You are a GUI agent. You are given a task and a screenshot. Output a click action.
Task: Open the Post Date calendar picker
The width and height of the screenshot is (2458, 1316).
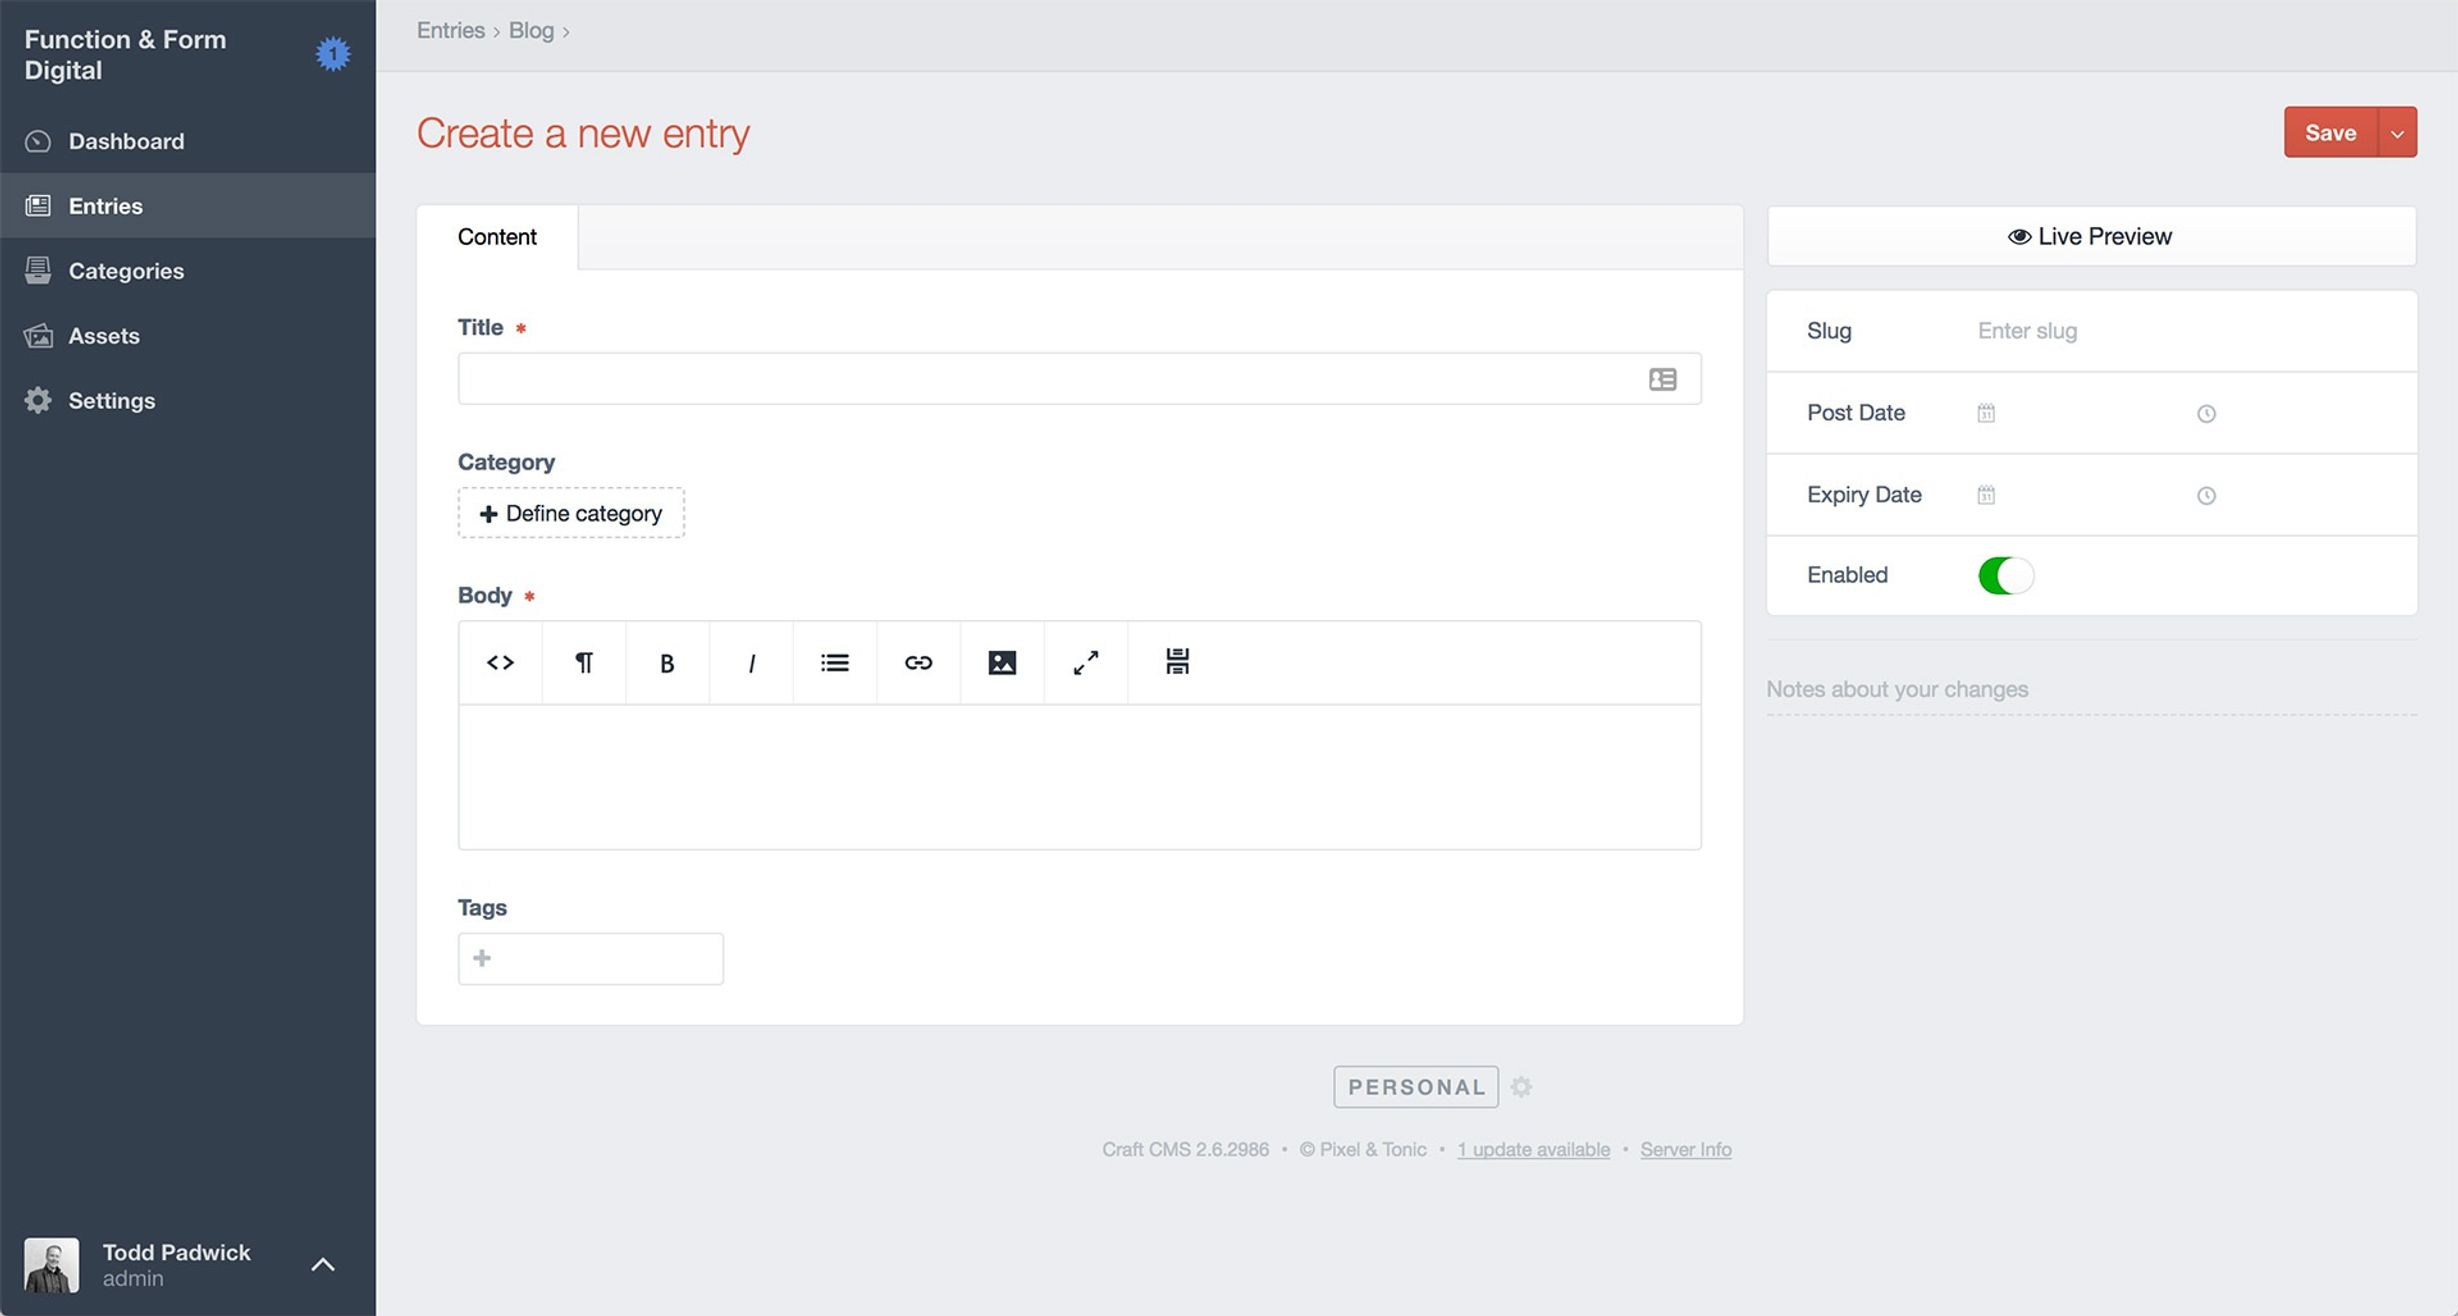pyautogui.click(x=1986, y=413)
